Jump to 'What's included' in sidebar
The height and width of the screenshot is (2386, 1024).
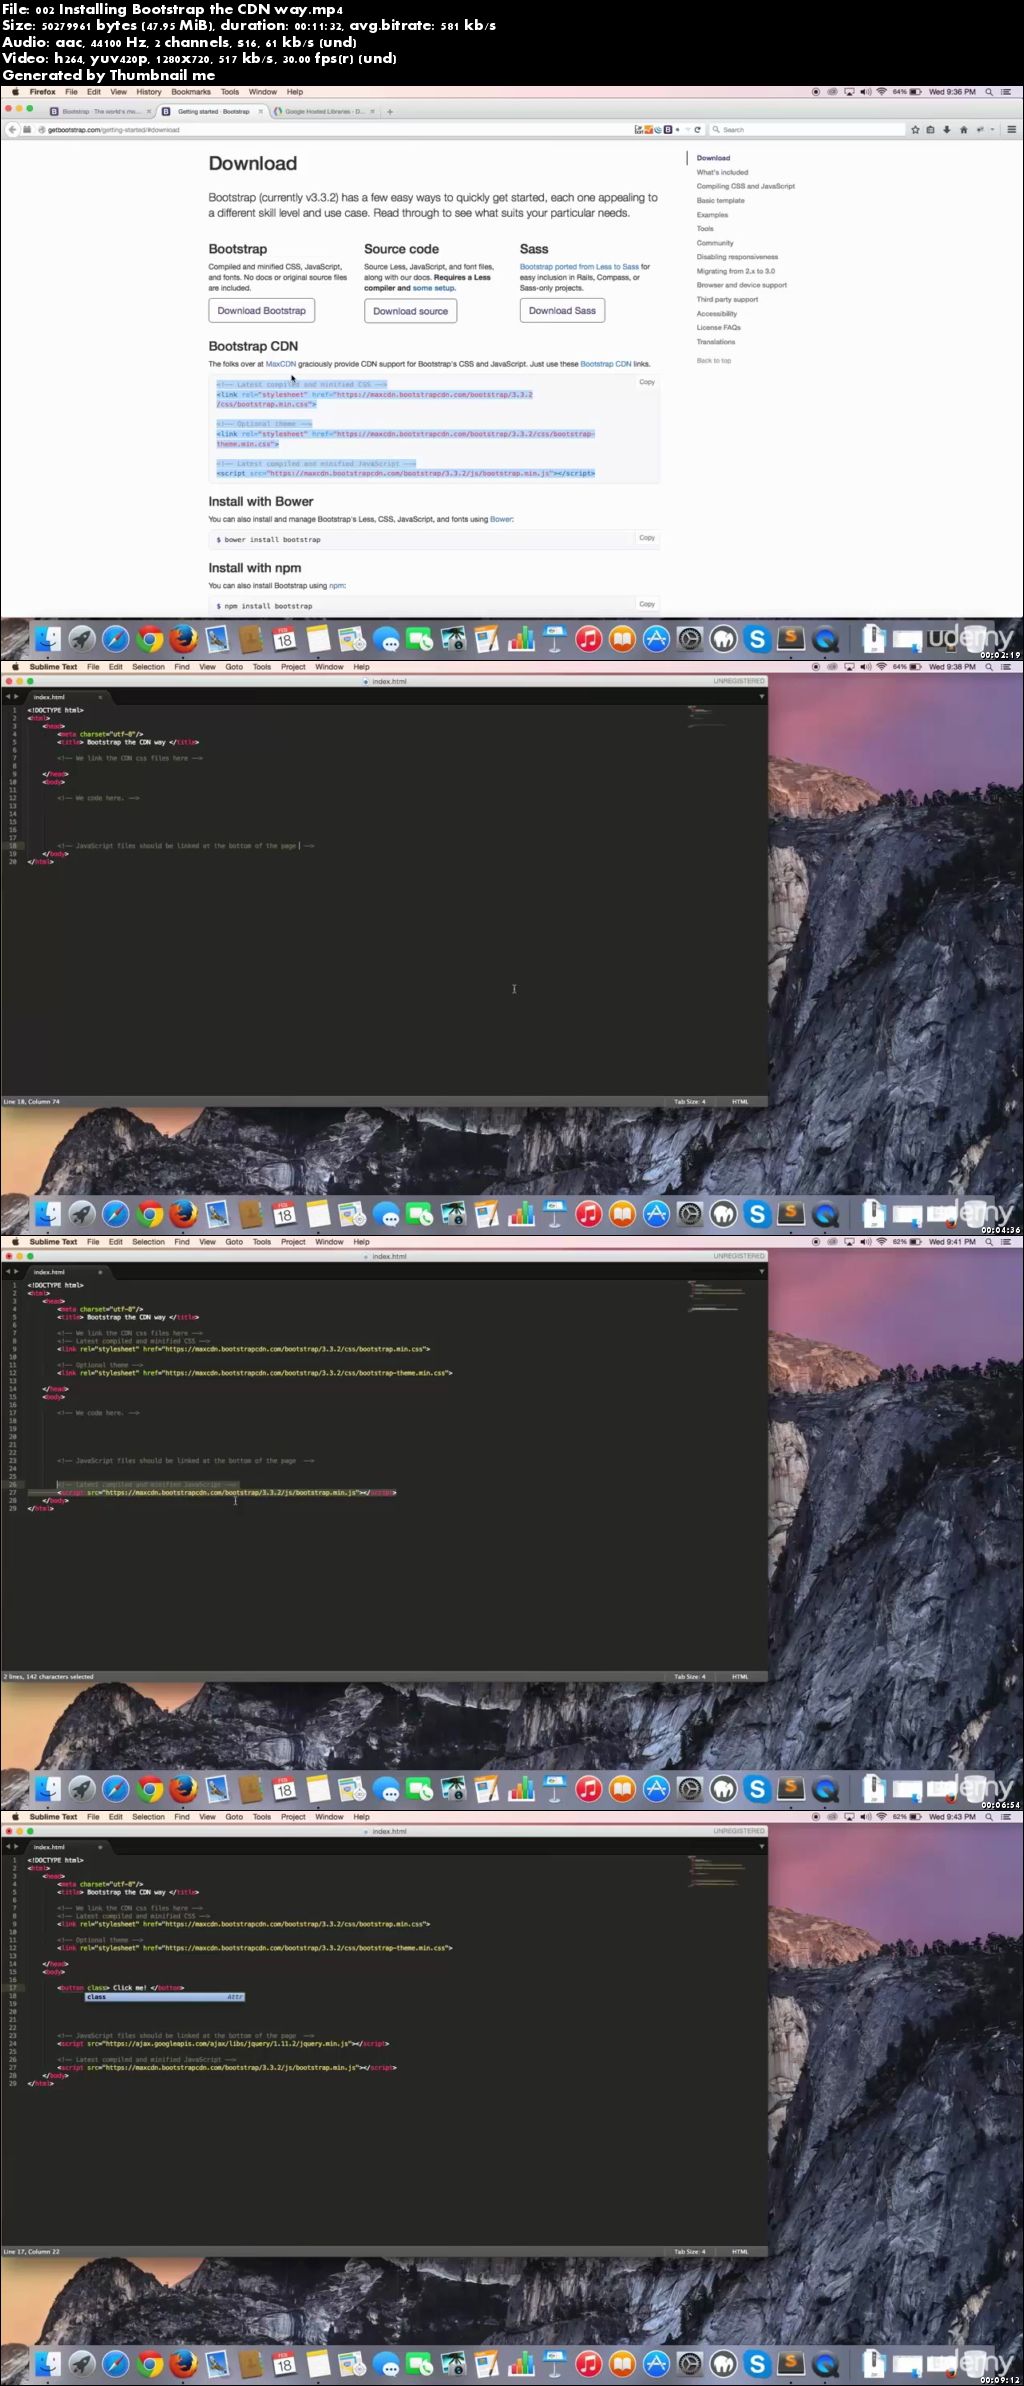(x=722, y=172)
